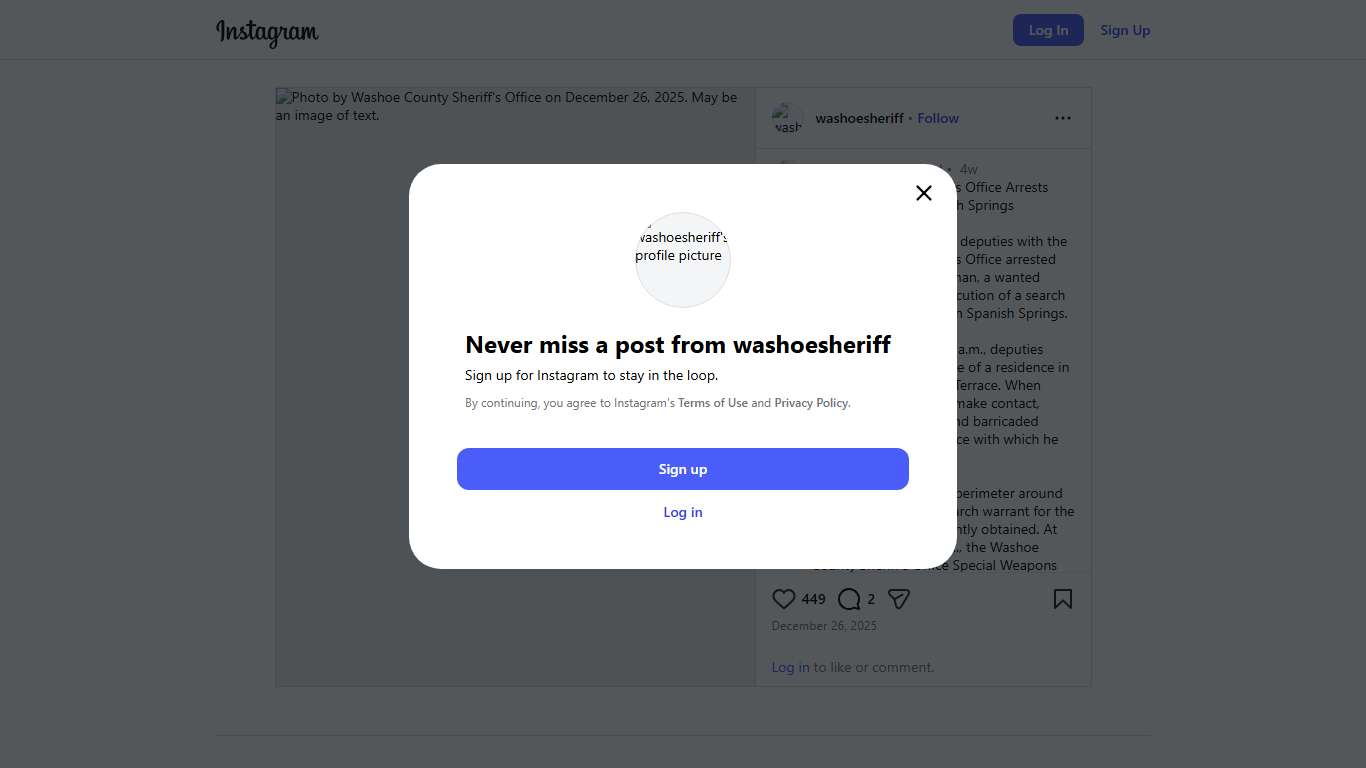Click the Log in link in the popup
Screen dimensions: 1366x768
coord(683,512)
